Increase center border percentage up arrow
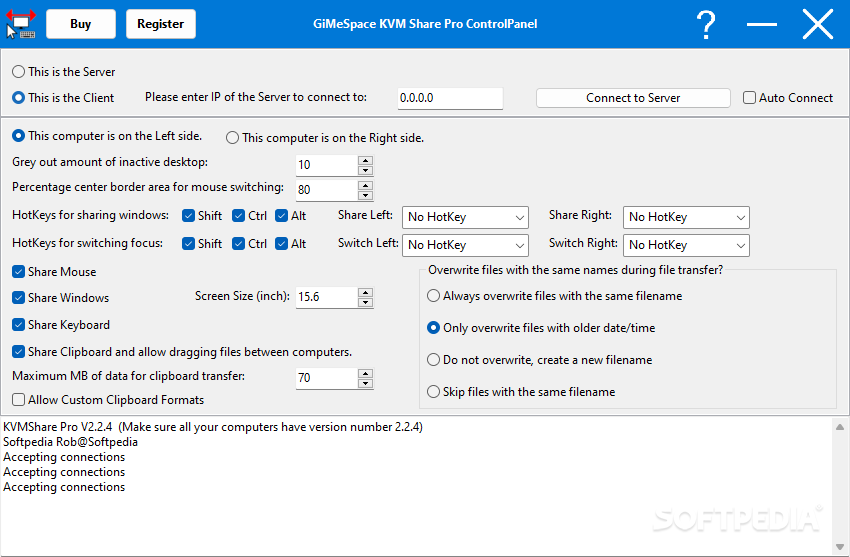The height and width of the screenshot is (557, 850). pyautogui.click(x=366, y=185)
